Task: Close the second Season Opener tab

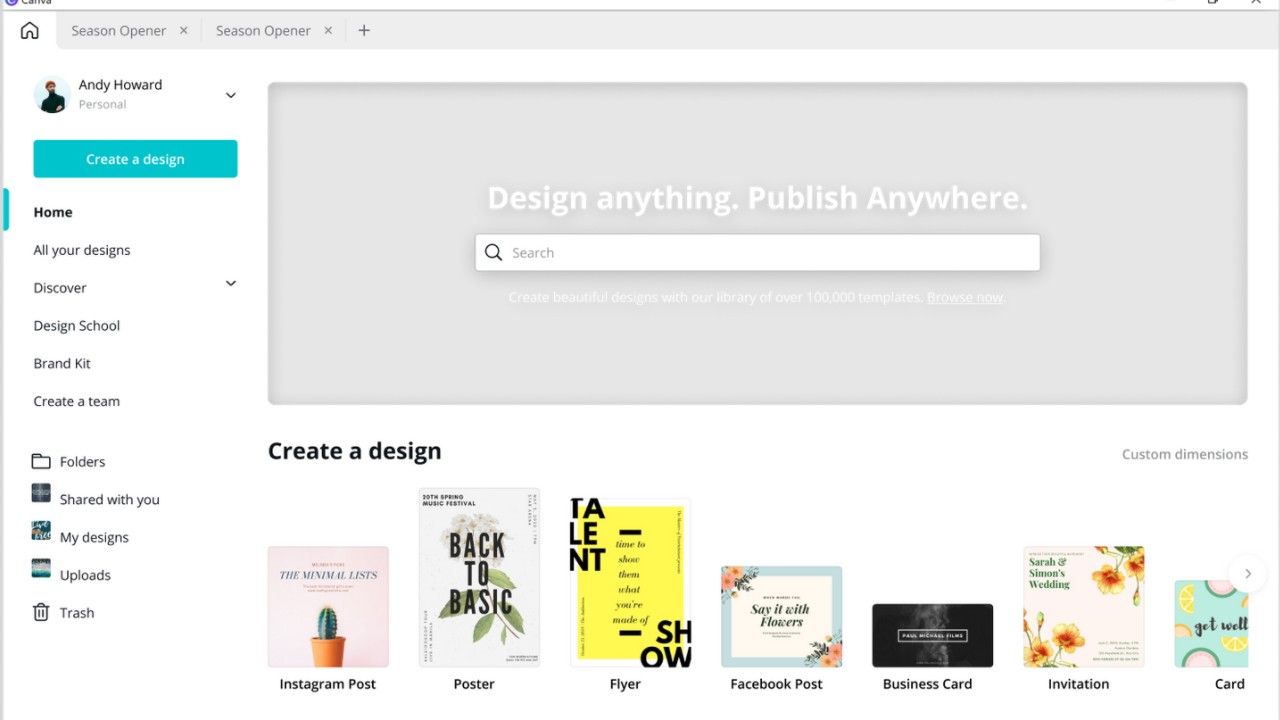Action: [x=328, y=31]
